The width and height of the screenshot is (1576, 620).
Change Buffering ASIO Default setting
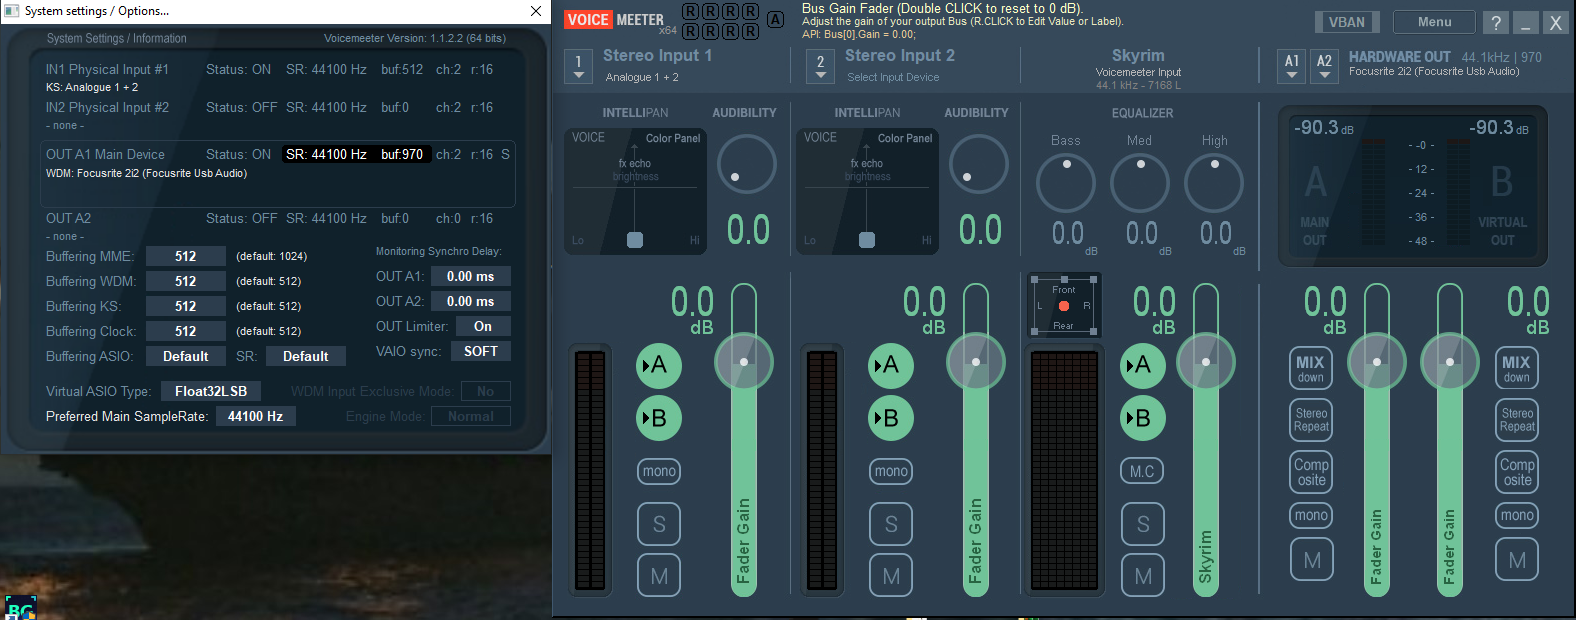[x=186, y=356]
